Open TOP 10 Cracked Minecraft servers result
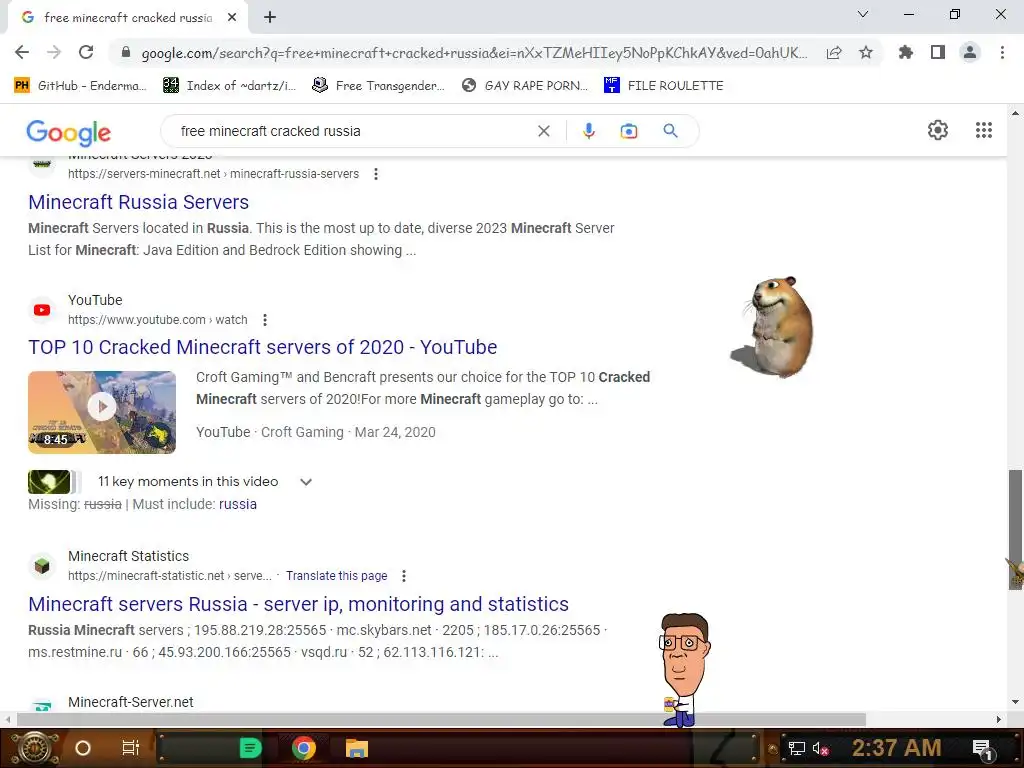Image resolution: width=1024 pixels, height=768 pixels. tap(263, 347)
